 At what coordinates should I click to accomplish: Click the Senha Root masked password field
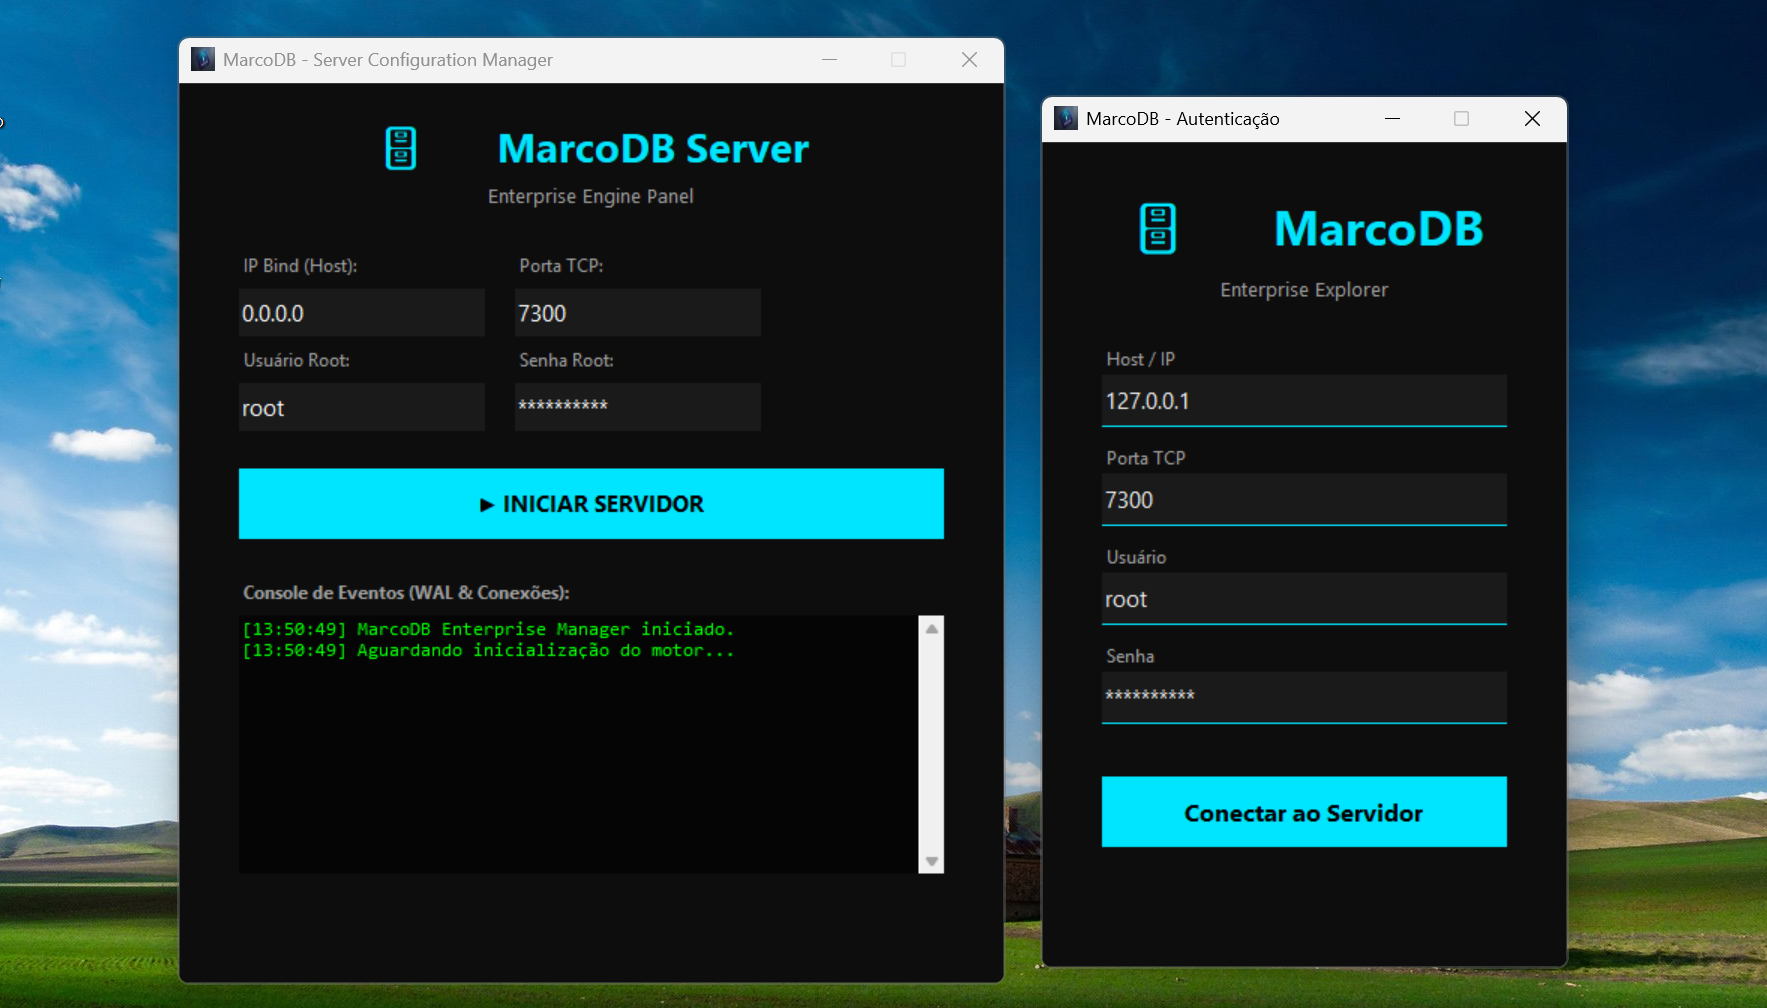coord(637,406)
